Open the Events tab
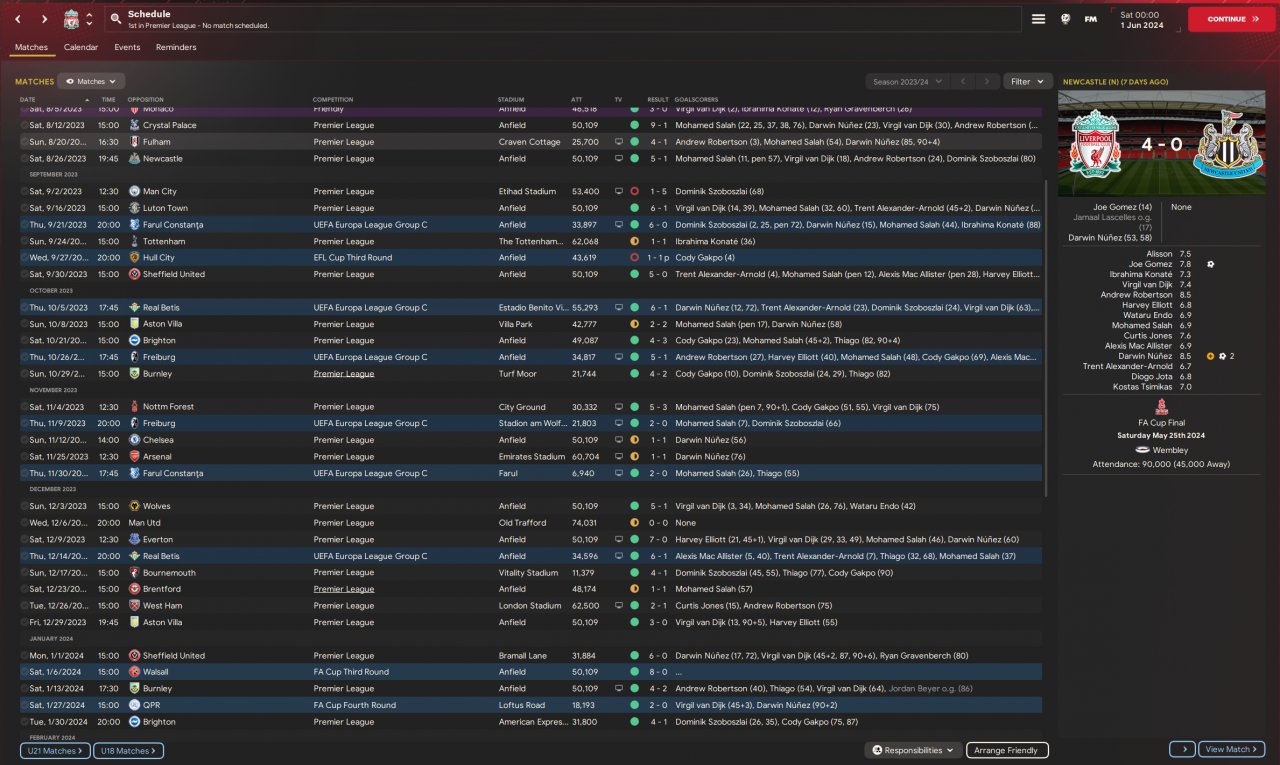 [127, 47]
